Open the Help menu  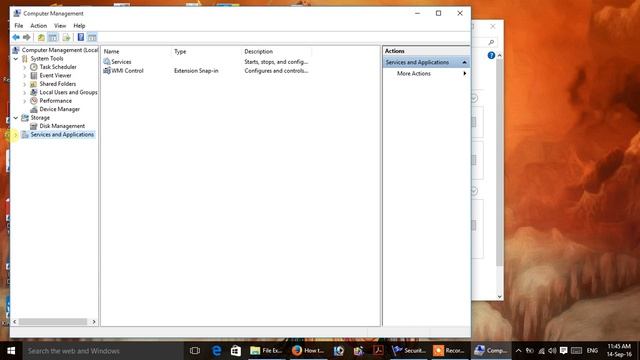pos(79,26)
